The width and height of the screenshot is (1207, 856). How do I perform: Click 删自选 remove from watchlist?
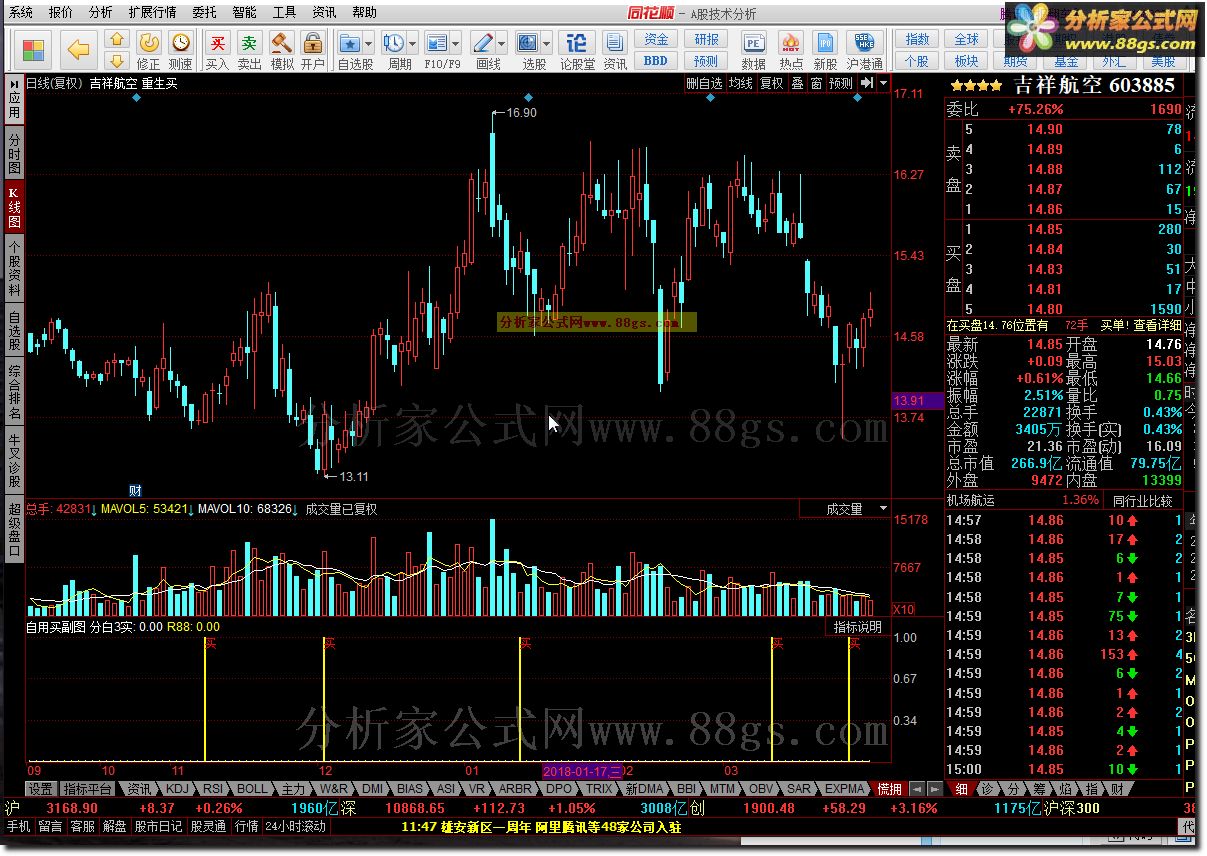pyautogui.click(x=704, y=84)
